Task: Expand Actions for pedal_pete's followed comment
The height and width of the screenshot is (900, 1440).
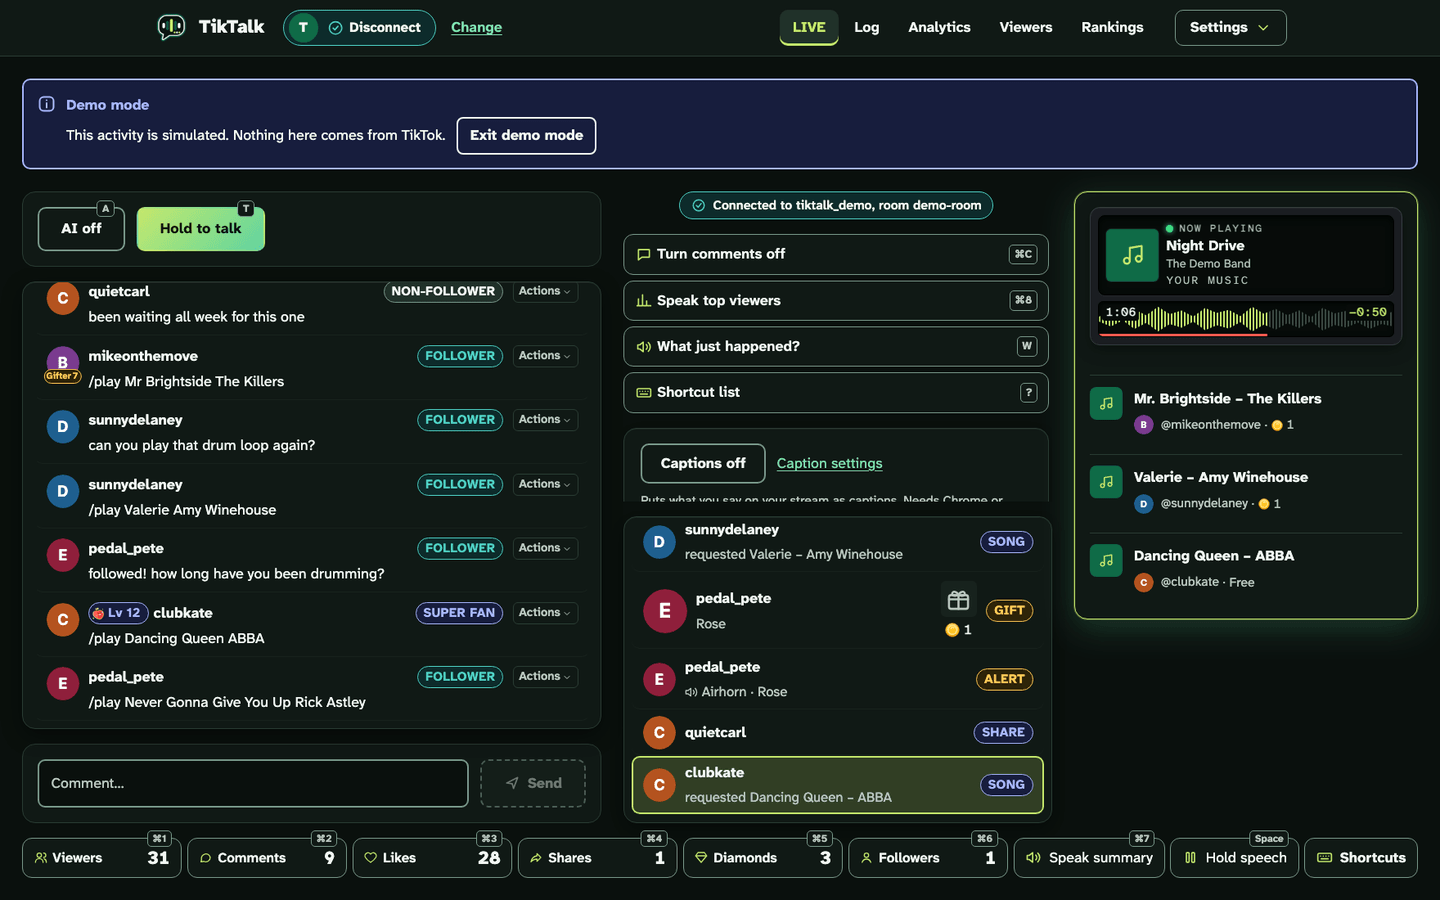Action: point(545,548)
